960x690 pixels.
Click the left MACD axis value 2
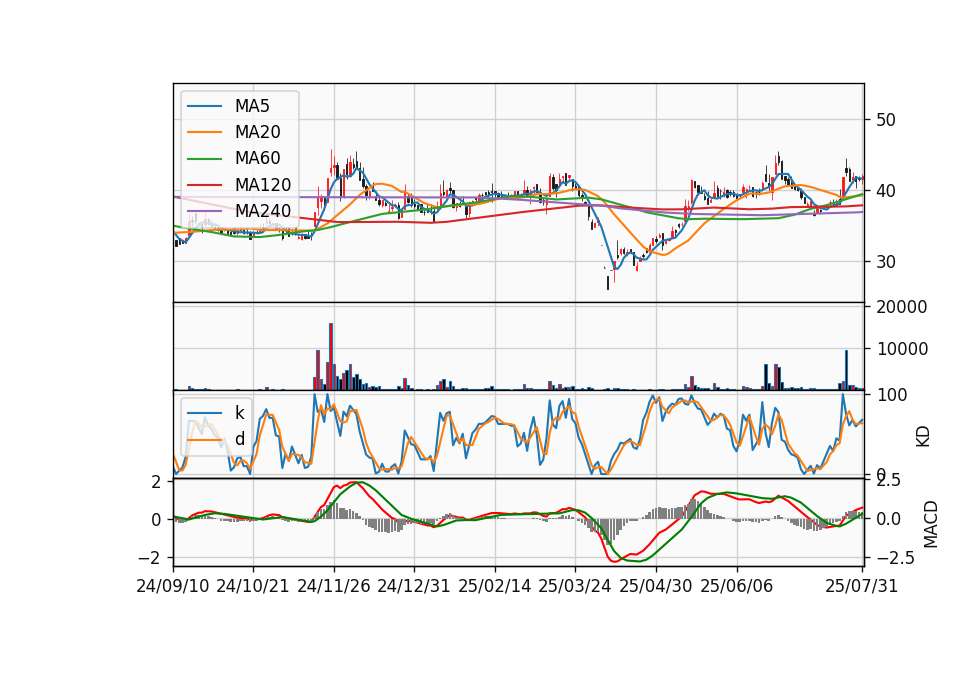click(x=156, y=482)
